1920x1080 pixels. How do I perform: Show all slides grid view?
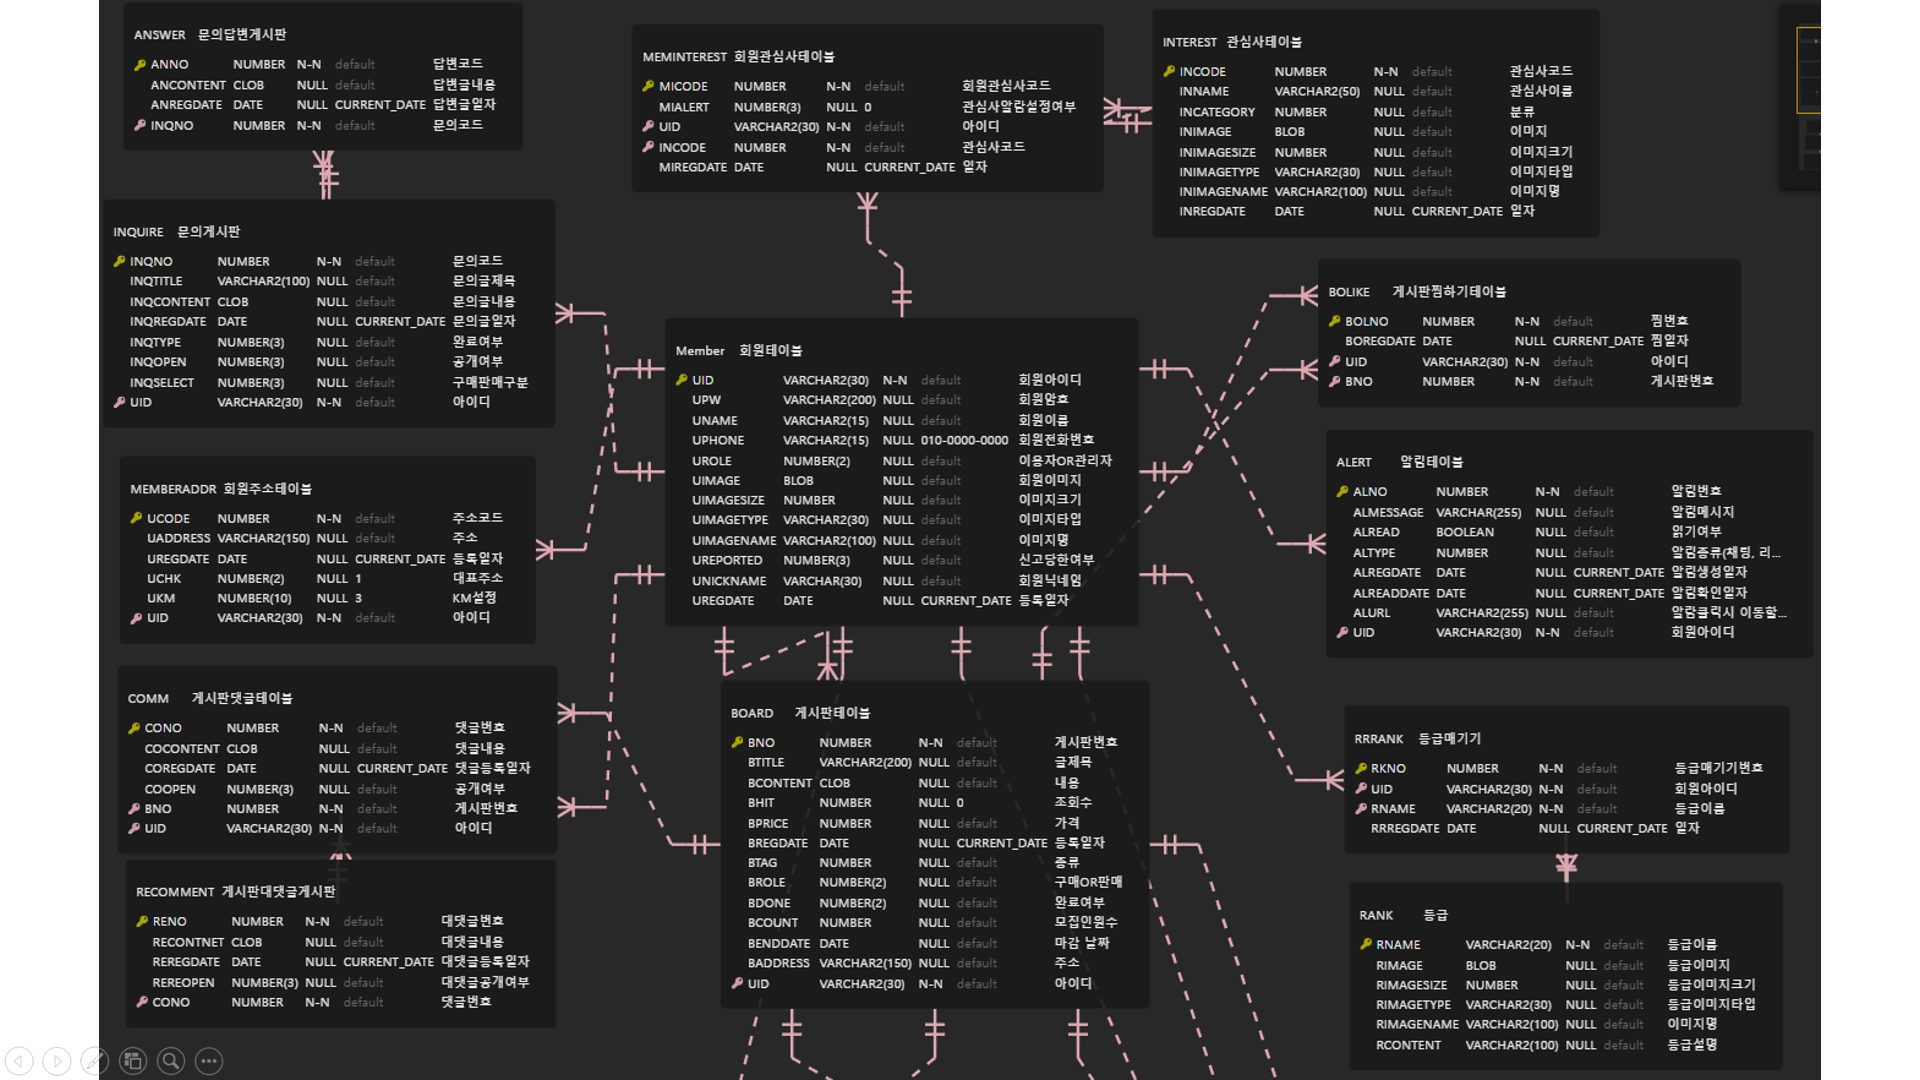point(133,1061)
